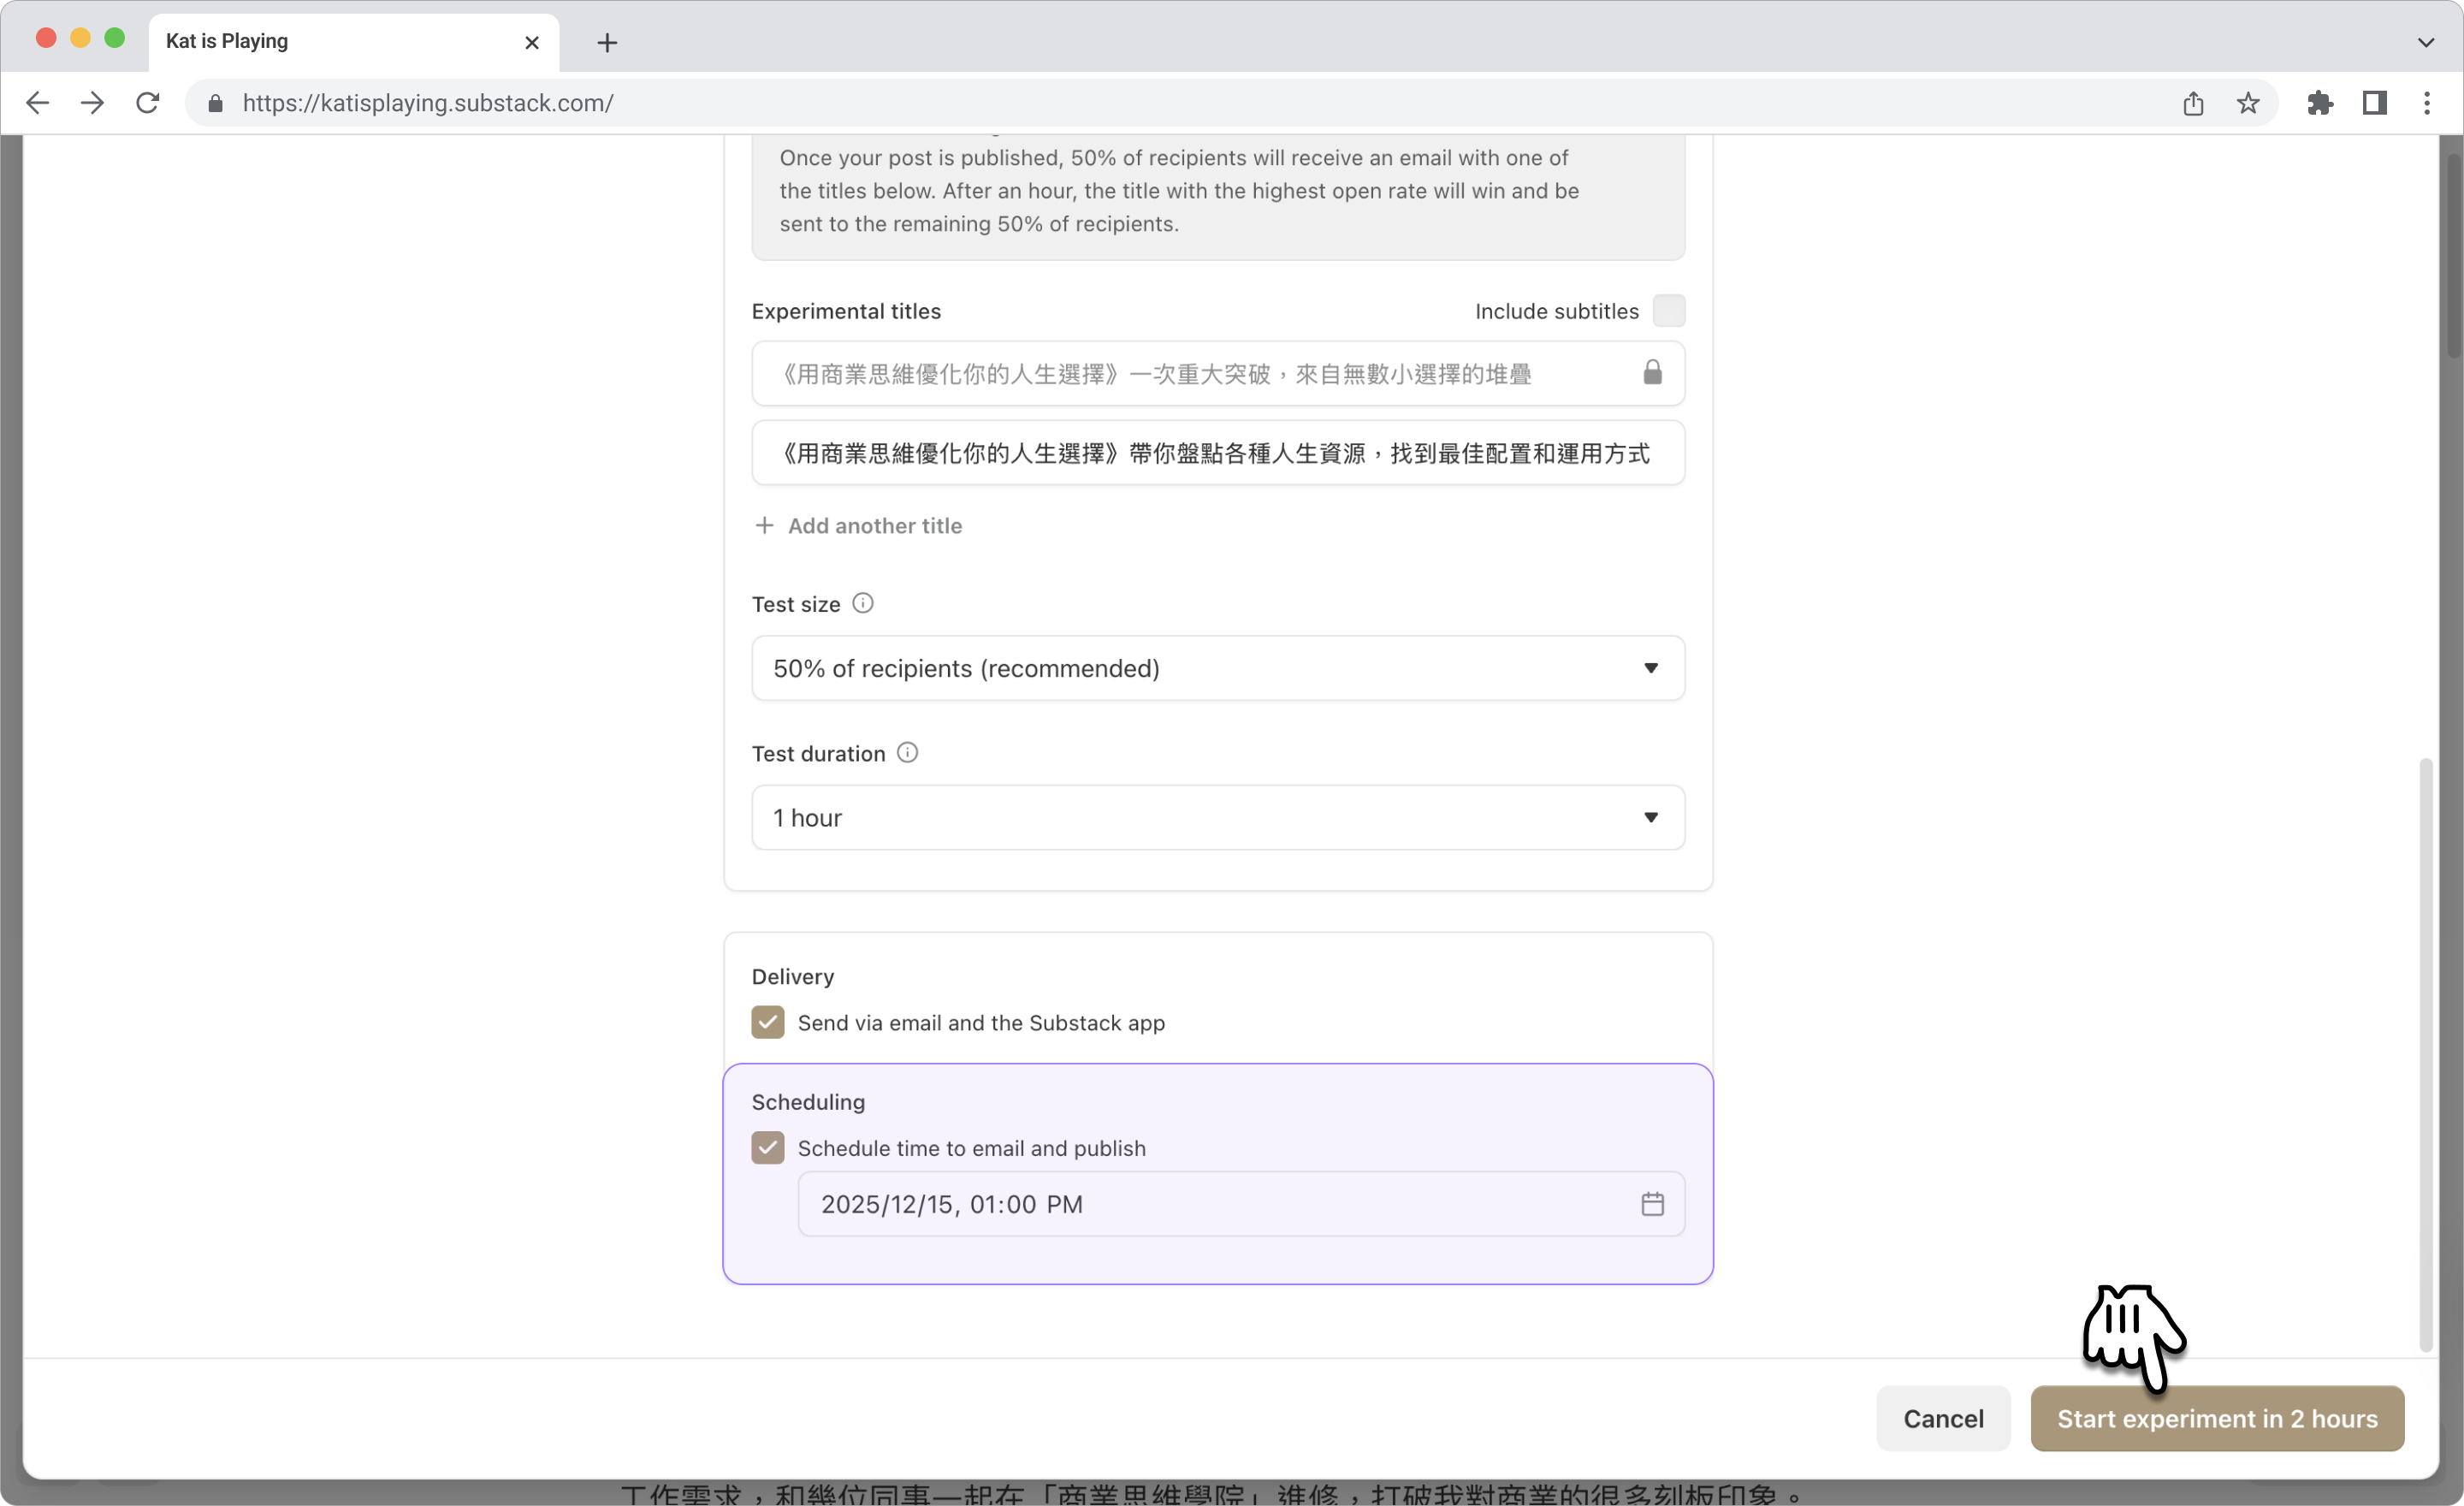The image size is (2464, 1506).
Task: Uncheck Schedule time to email and publish
Action: point(768,1148)
